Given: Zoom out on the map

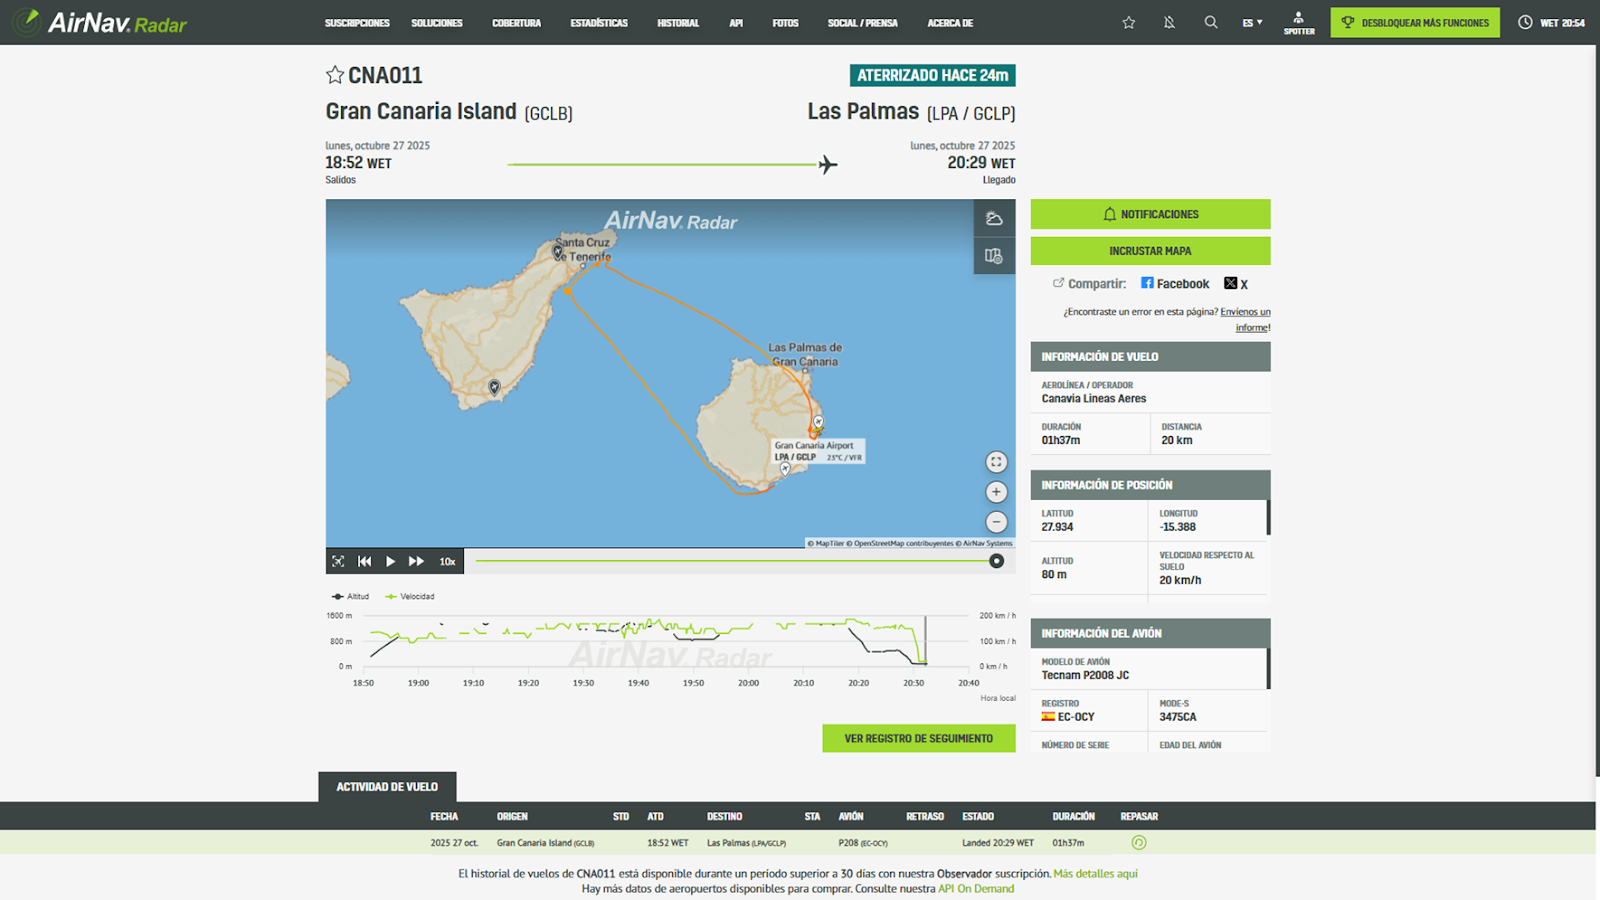Looking at the screenshot, I should tap(996, 522).
